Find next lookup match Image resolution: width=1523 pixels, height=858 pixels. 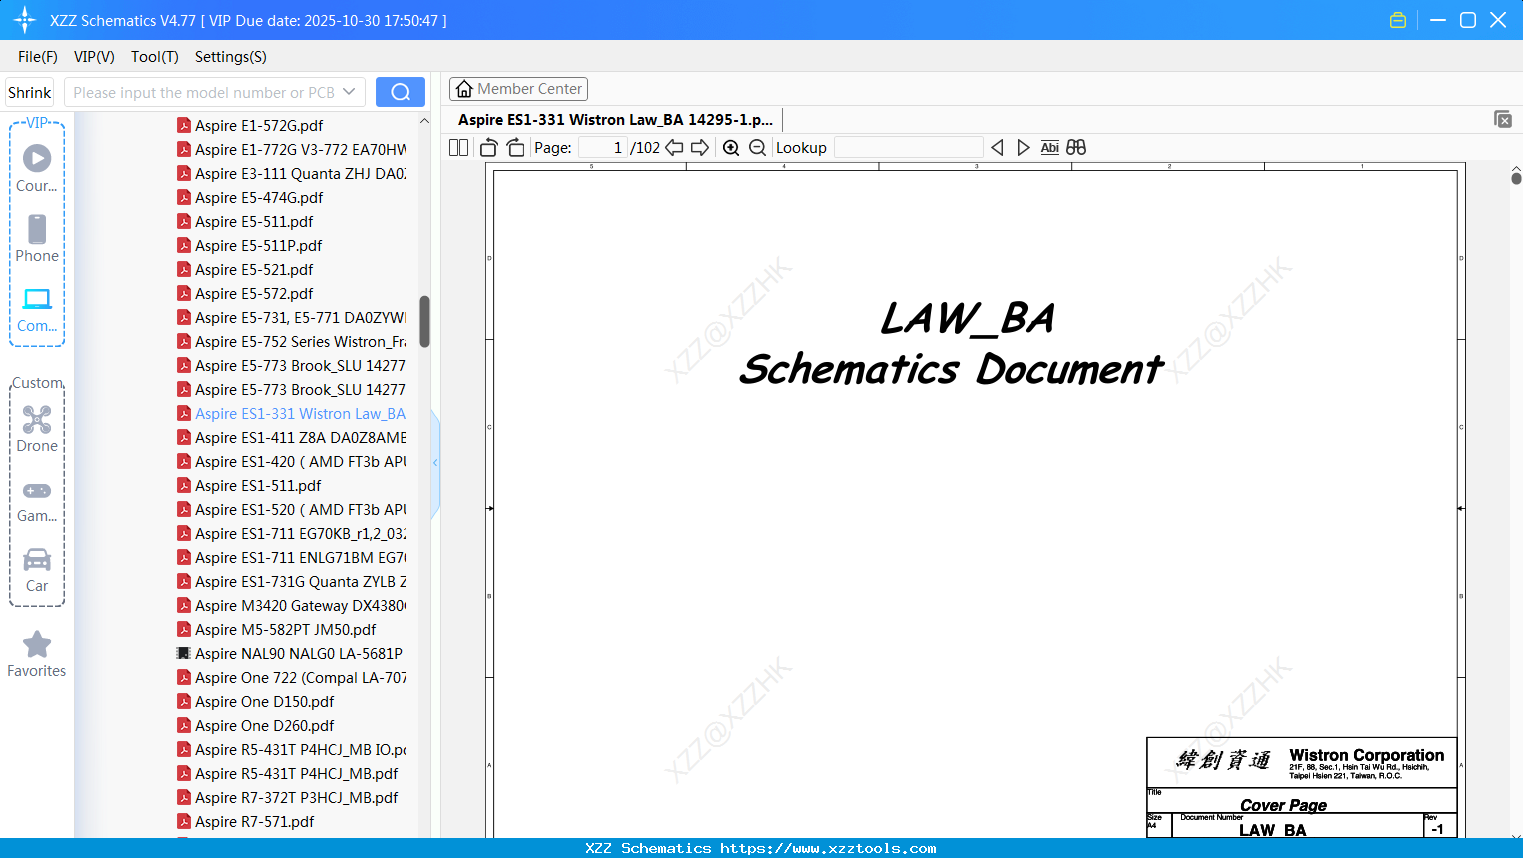pos(1023,148)
